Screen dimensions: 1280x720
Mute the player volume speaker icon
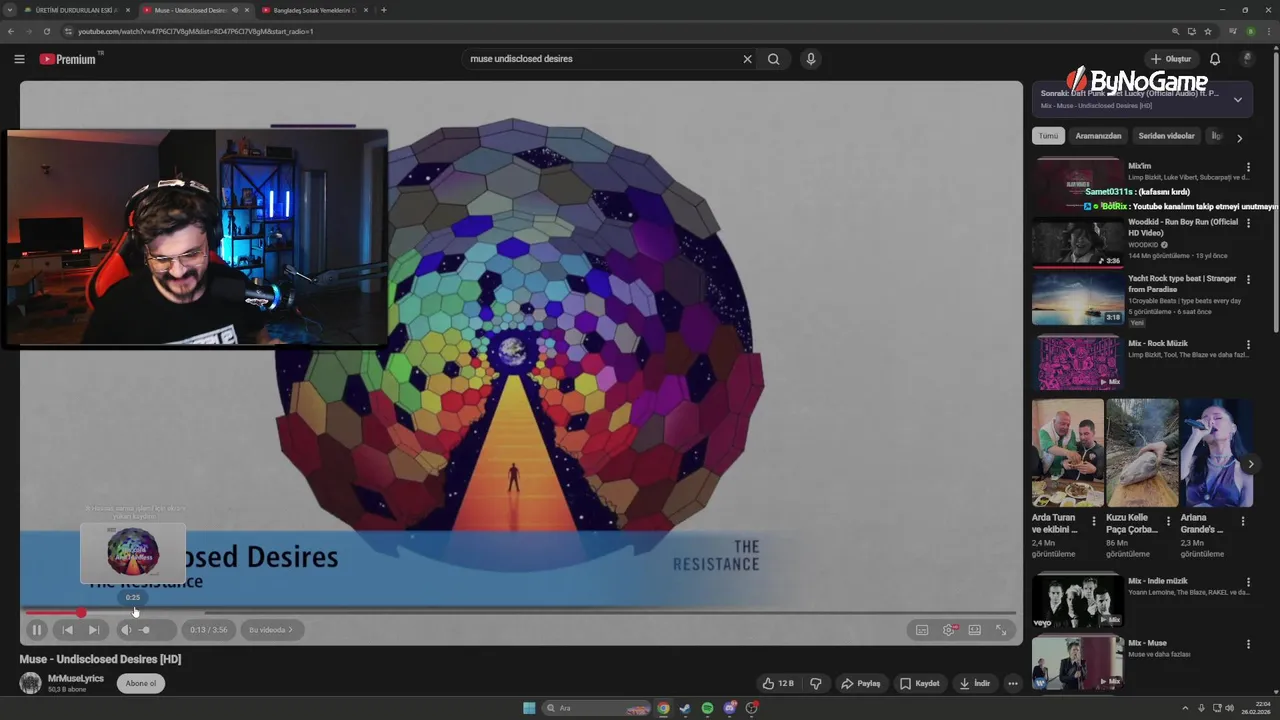coord(126,630)
